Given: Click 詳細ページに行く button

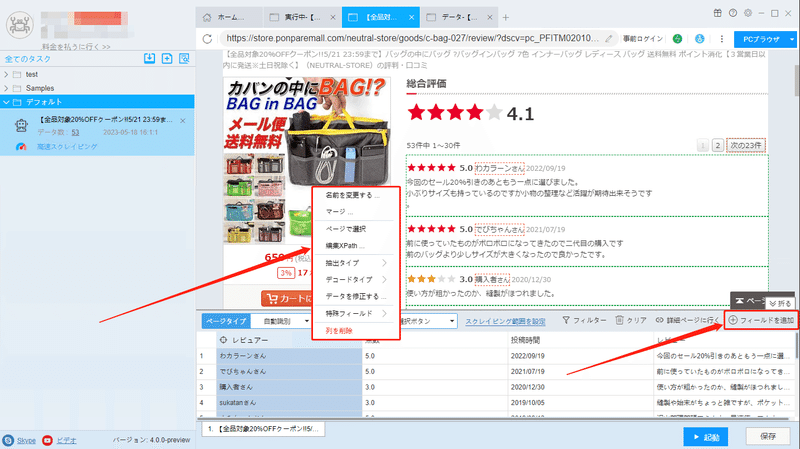Looking at the screenshot, I should [x=687, y=320].
